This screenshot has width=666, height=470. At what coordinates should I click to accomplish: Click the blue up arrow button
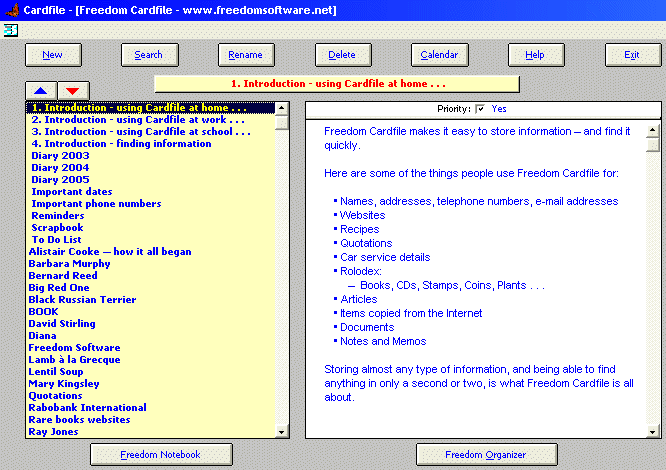coord(41,90)
